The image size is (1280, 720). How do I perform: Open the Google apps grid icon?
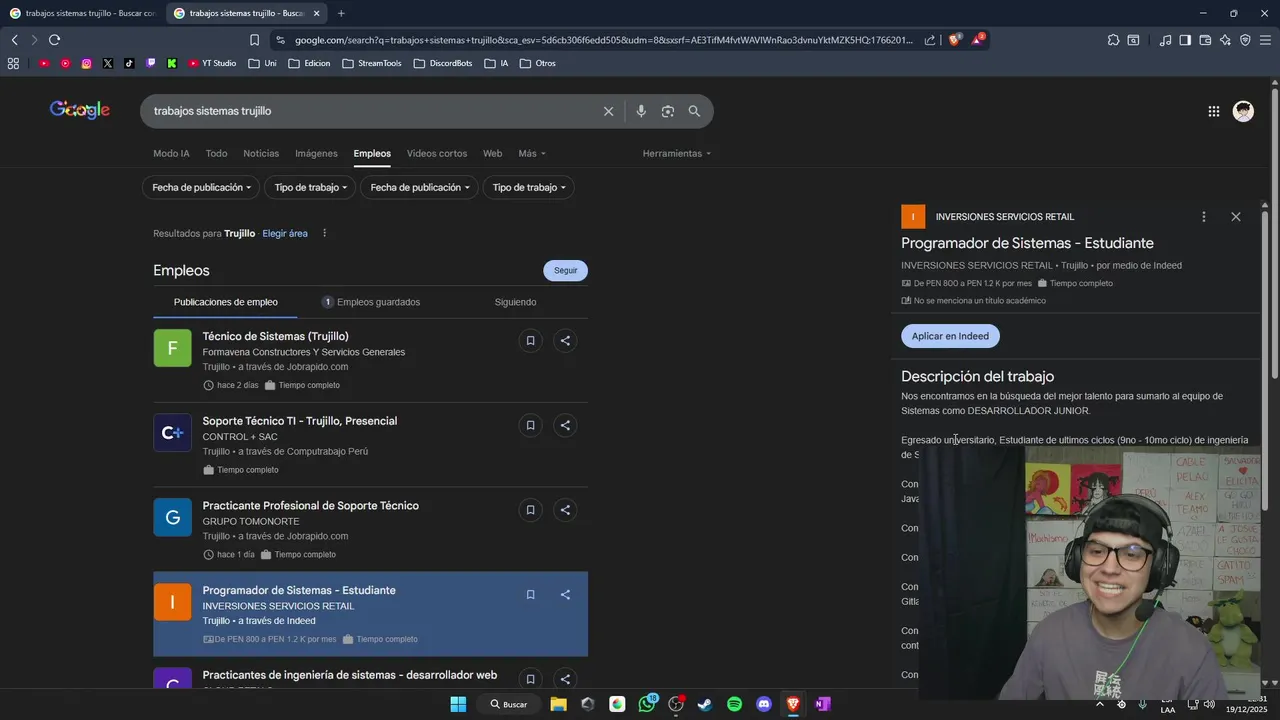(1214, 111)
